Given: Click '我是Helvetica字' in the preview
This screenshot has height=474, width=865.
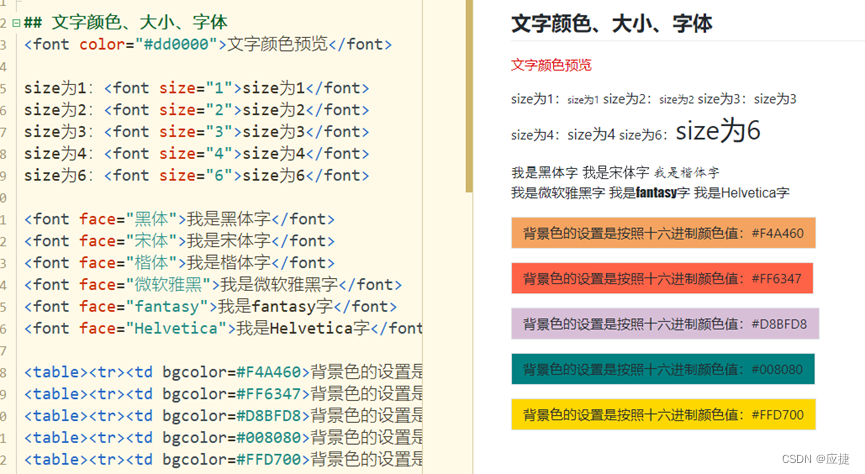Looking at the screenshot, I should [741, 193].
